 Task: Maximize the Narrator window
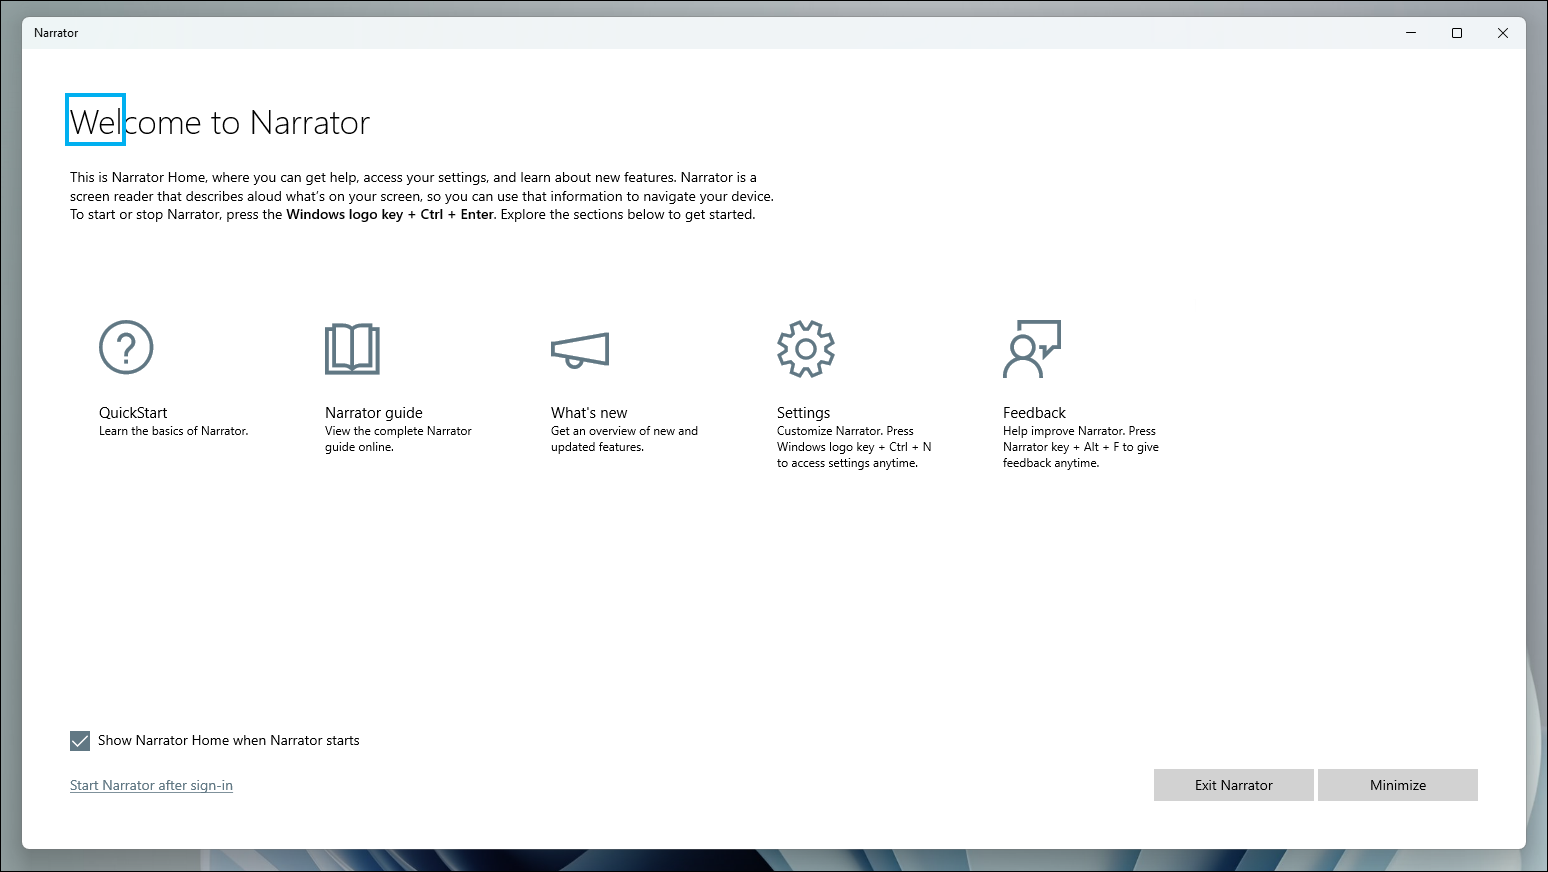[1457, 33]
